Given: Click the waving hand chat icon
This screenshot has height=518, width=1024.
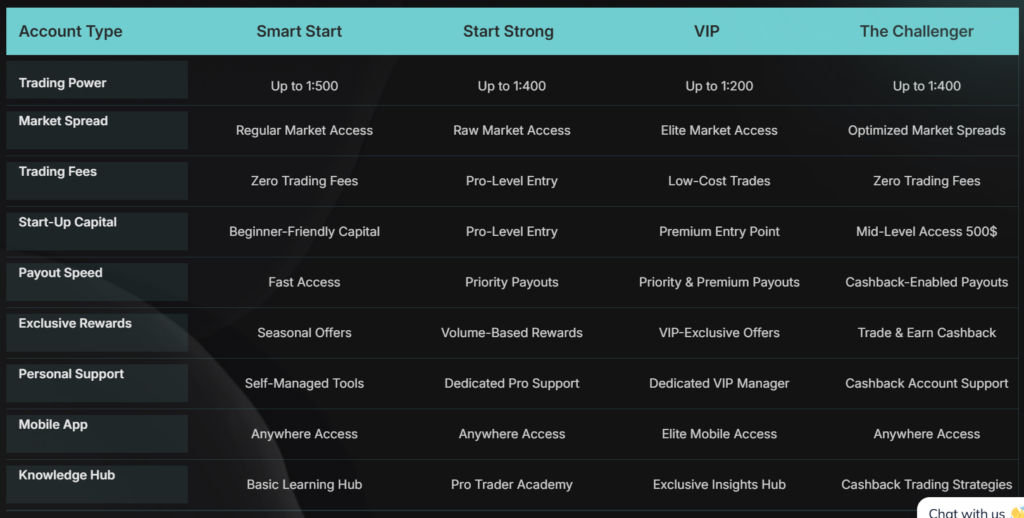Looking at the screenshot, I should point(1015,512).
